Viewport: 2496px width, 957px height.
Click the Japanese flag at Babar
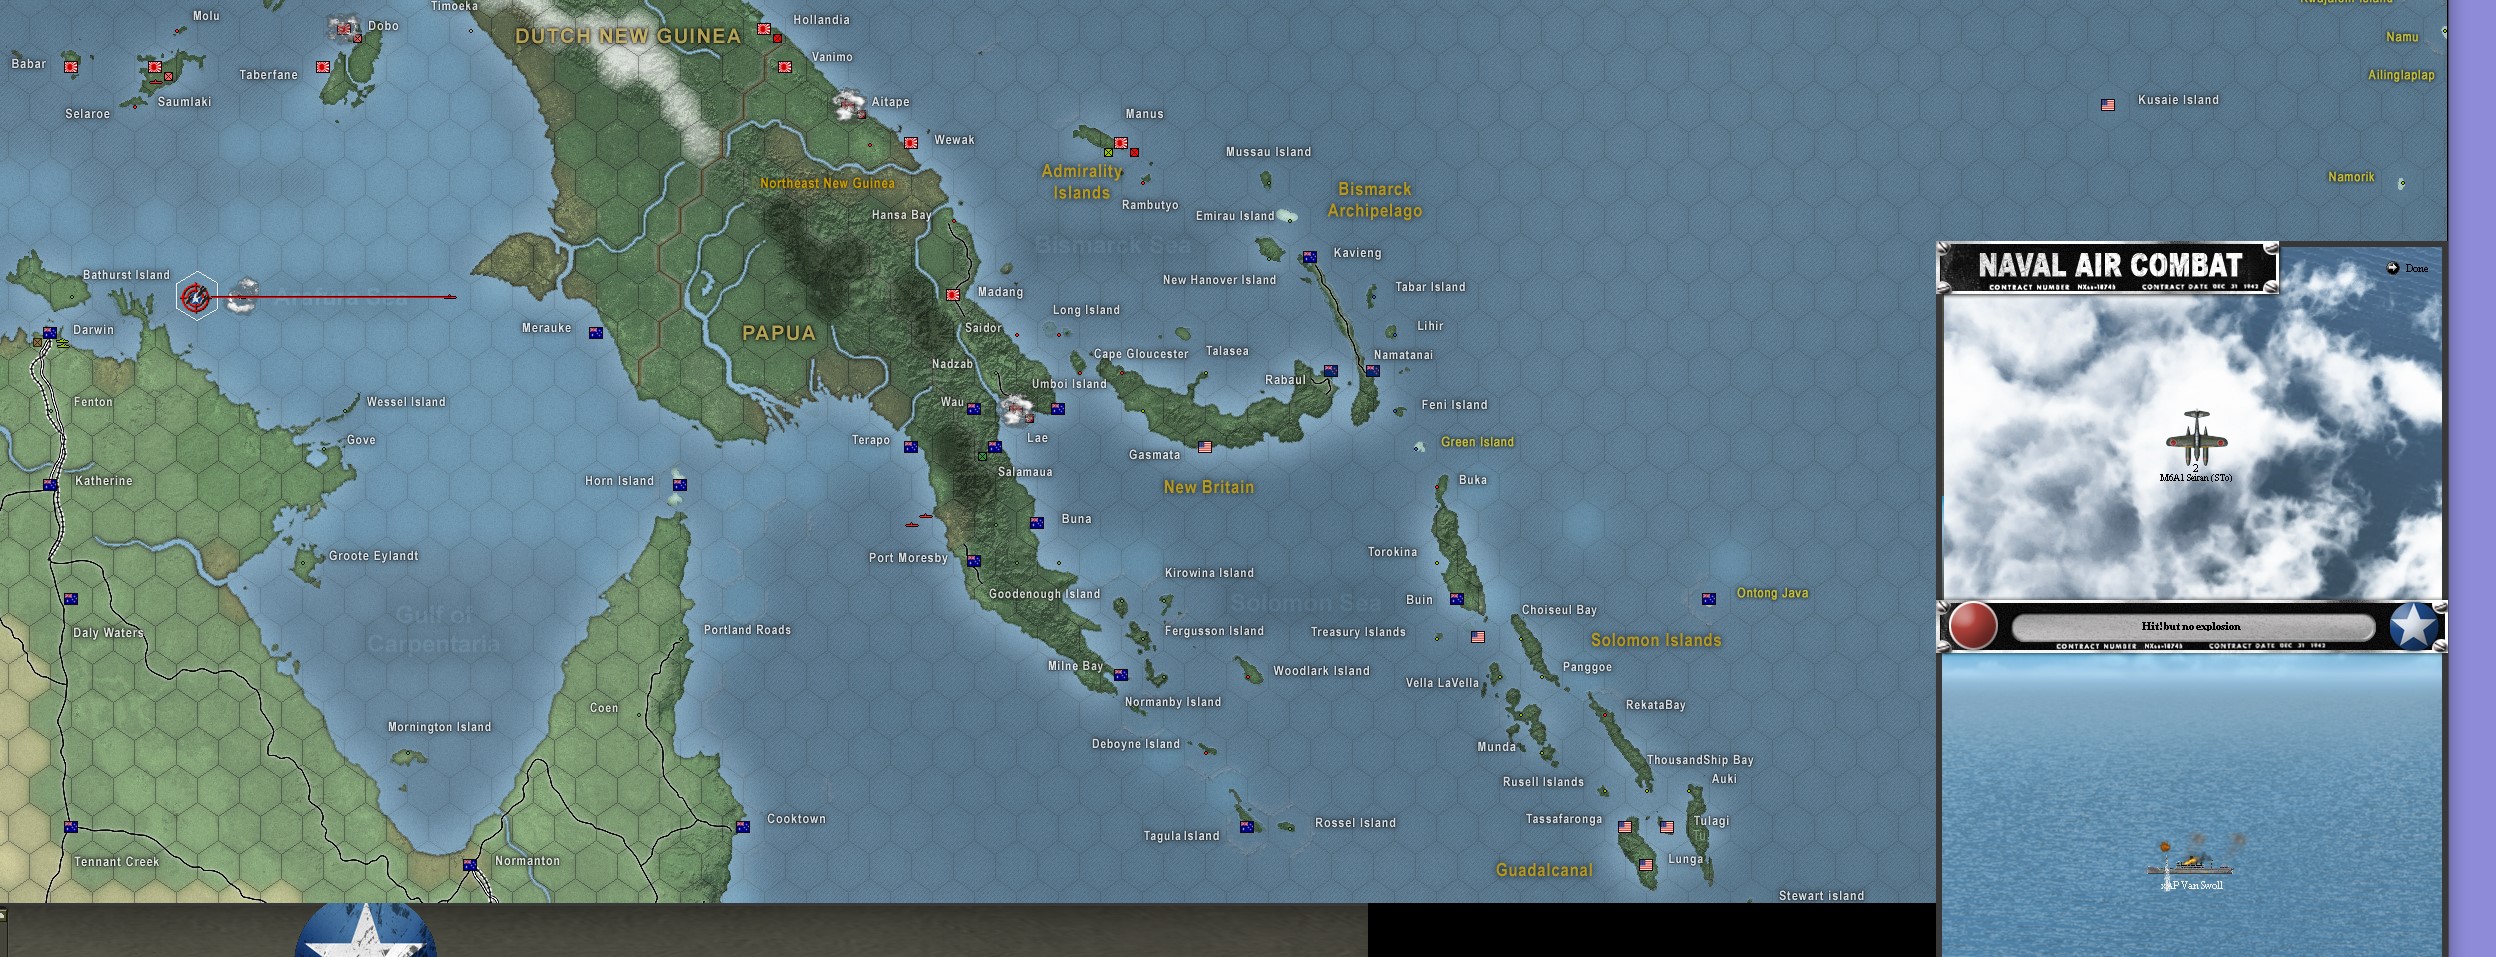tap(71, 67)
